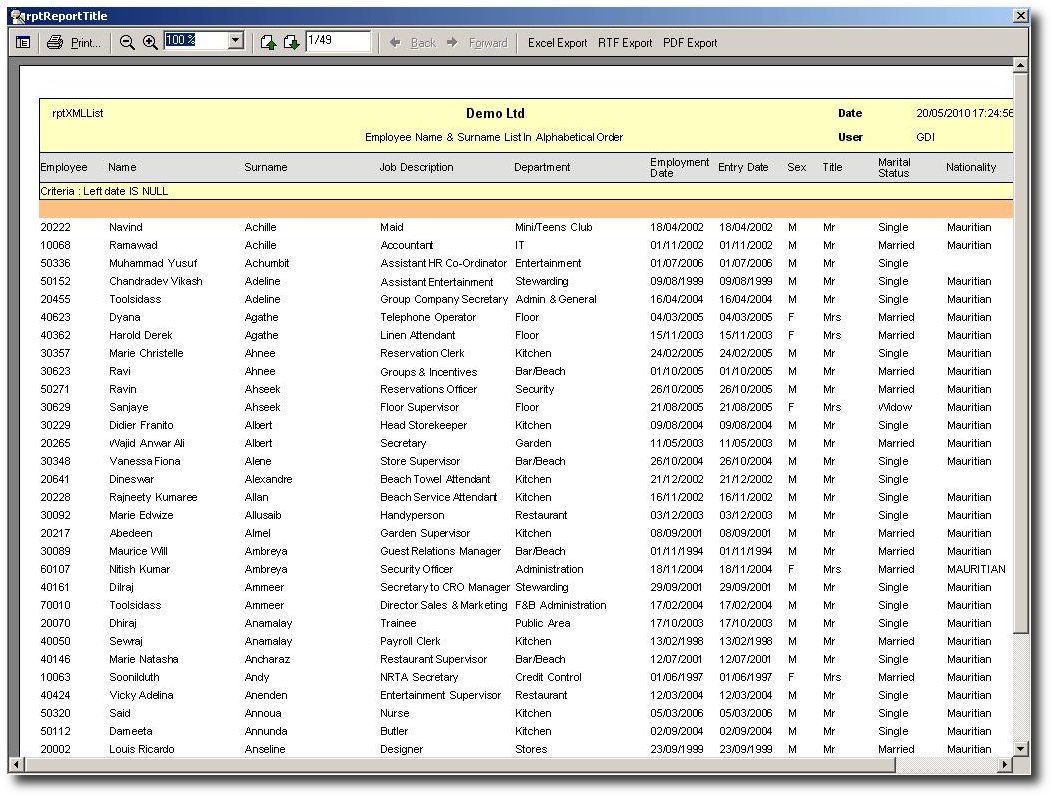
Task: Click the zoom out magnifier icon
Action: 127,42
